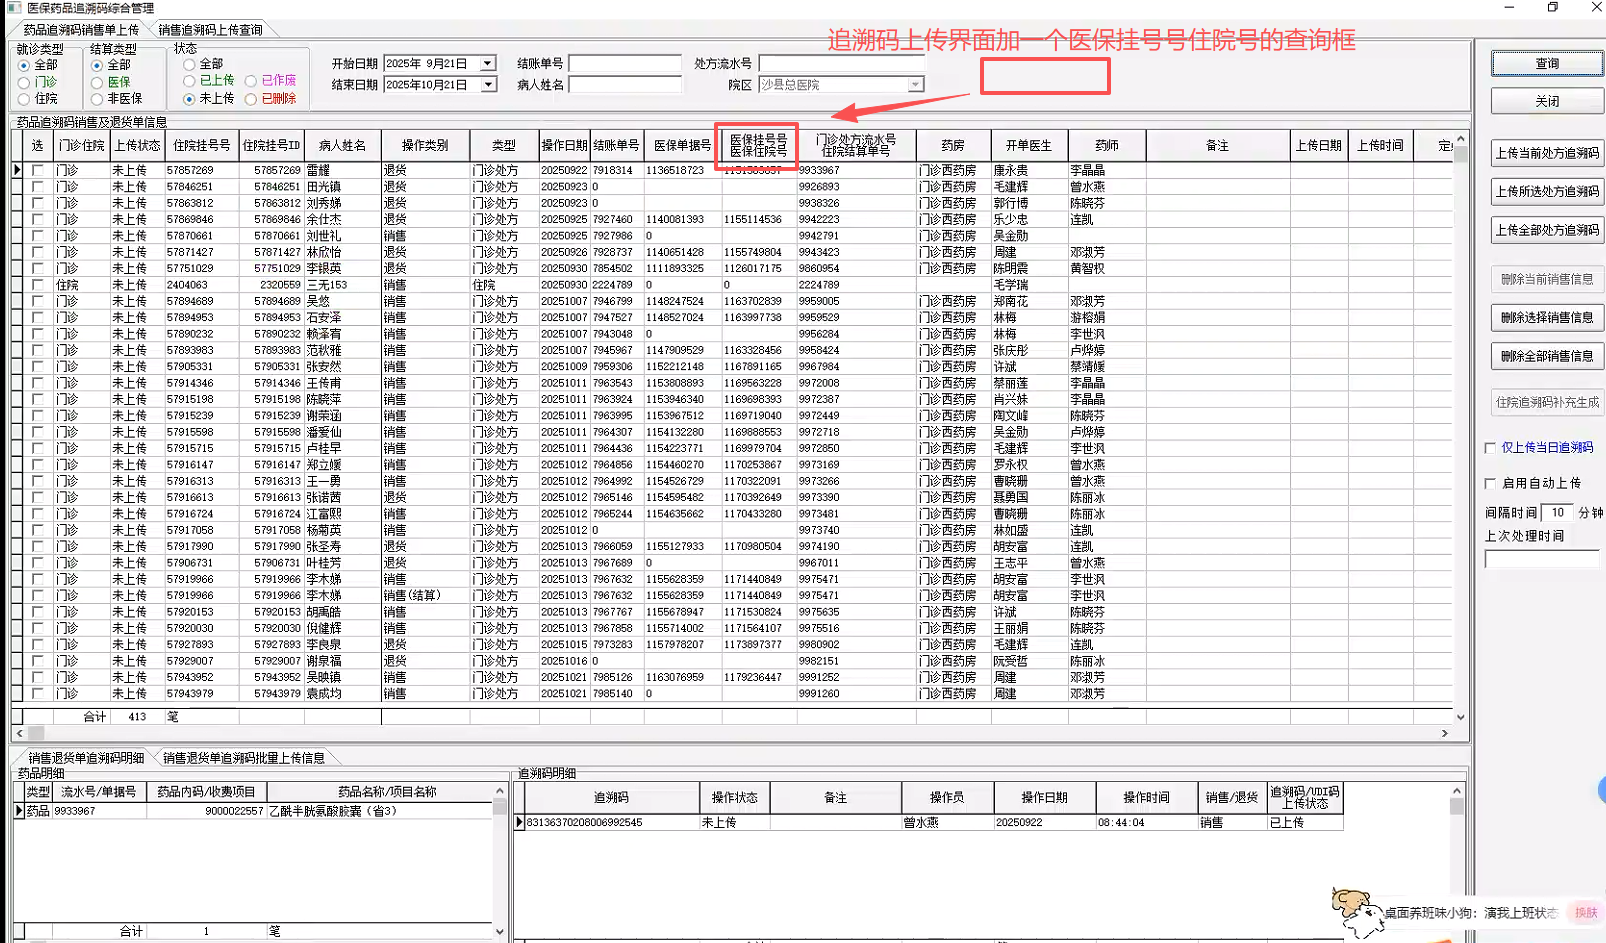Tick the row checkbox for 结账单号 7918314
The height and width of the screenshot is (943, 1606).
(38, 170)
